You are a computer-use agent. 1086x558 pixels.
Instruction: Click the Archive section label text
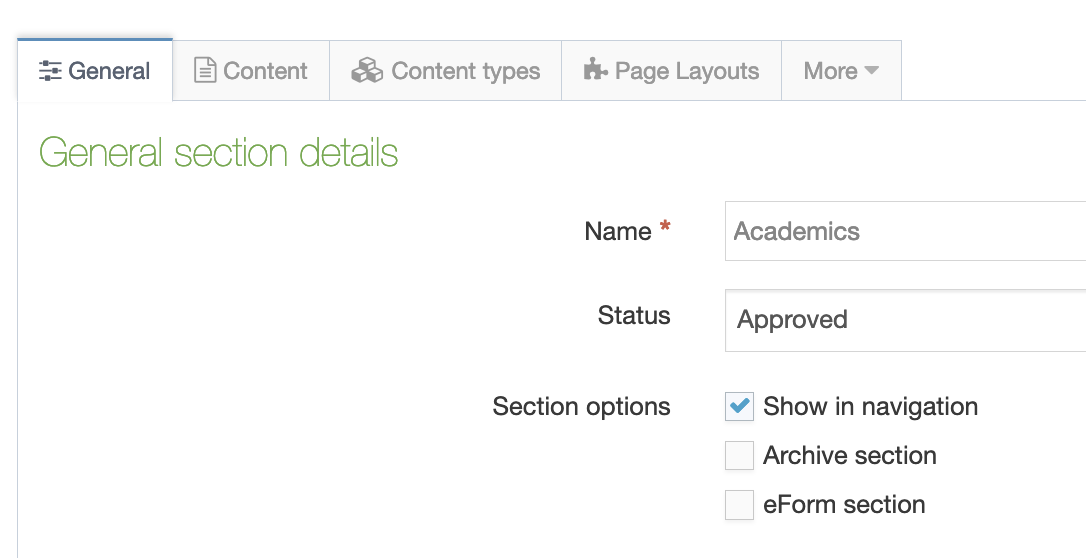[x=849, y=456]
